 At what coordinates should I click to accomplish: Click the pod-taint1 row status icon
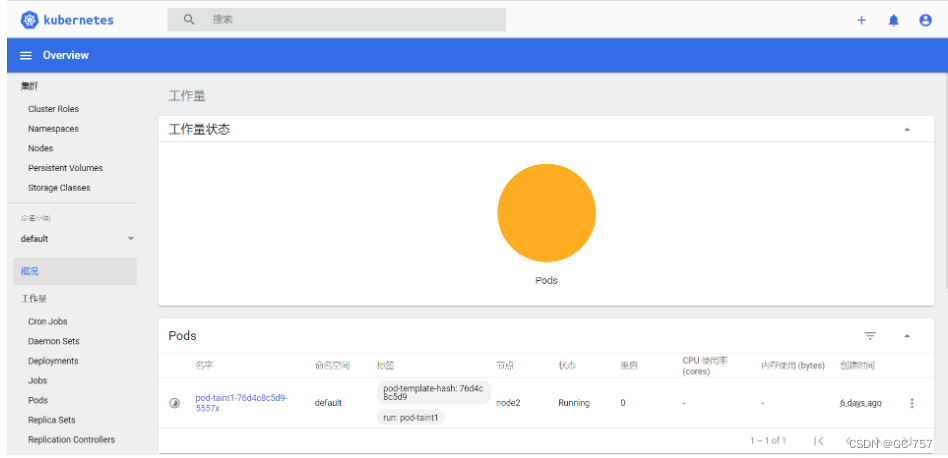click(x=175, y=403)
